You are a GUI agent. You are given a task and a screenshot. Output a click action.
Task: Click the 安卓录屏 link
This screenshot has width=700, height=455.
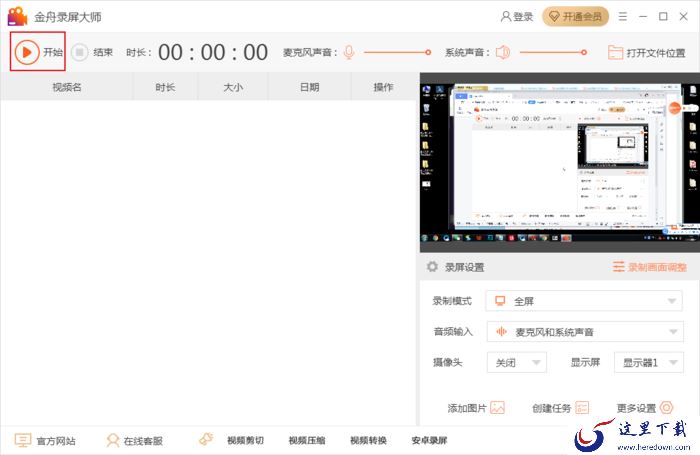(x=429, y=441)
